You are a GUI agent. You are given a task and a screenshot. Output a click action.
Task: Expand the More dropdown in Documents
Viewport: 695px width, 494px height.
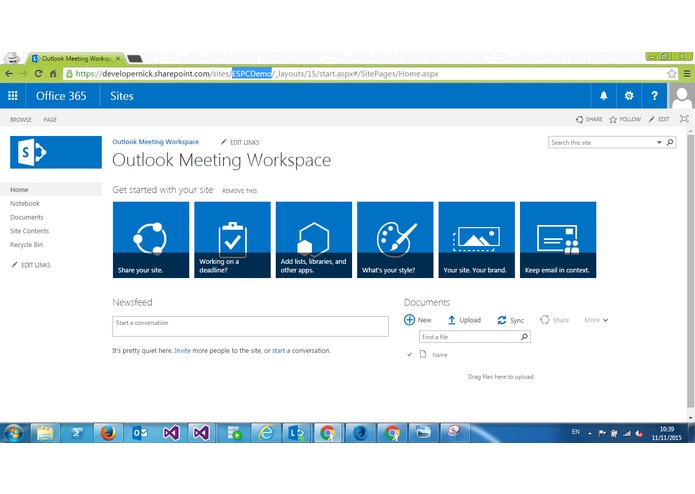point(596,320)
